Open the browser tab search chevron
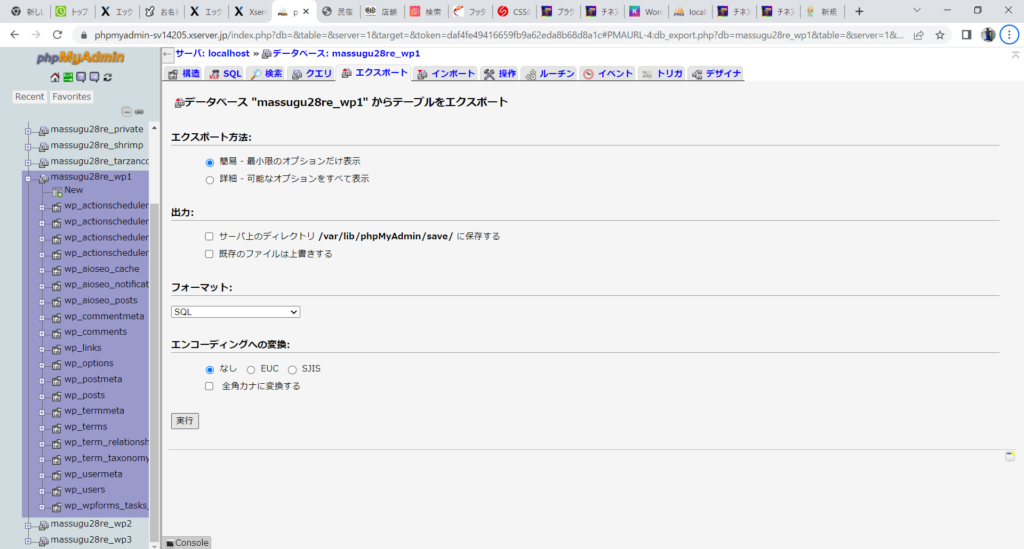 click(x=917, y=11)
